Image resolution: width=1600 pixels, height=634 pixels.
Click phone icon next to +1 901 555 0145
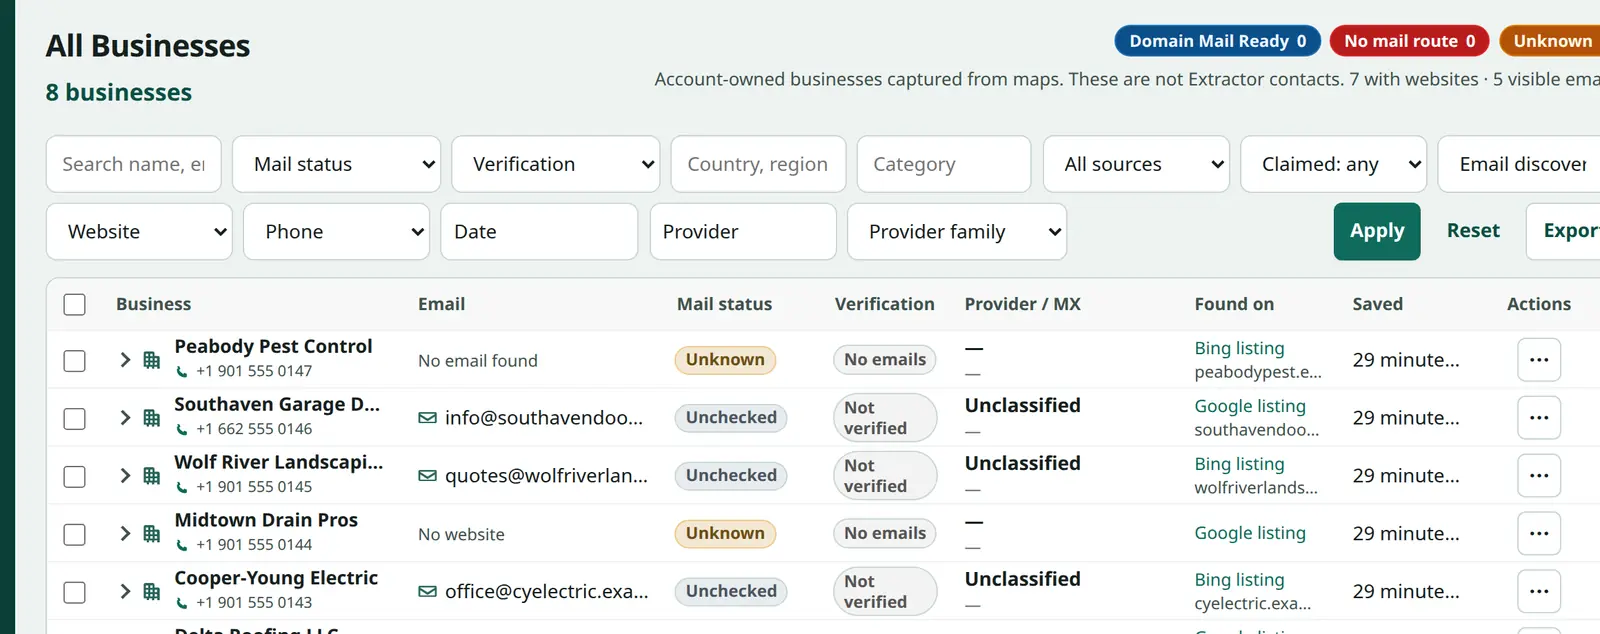pyautogui.click(x=182, y=488)
